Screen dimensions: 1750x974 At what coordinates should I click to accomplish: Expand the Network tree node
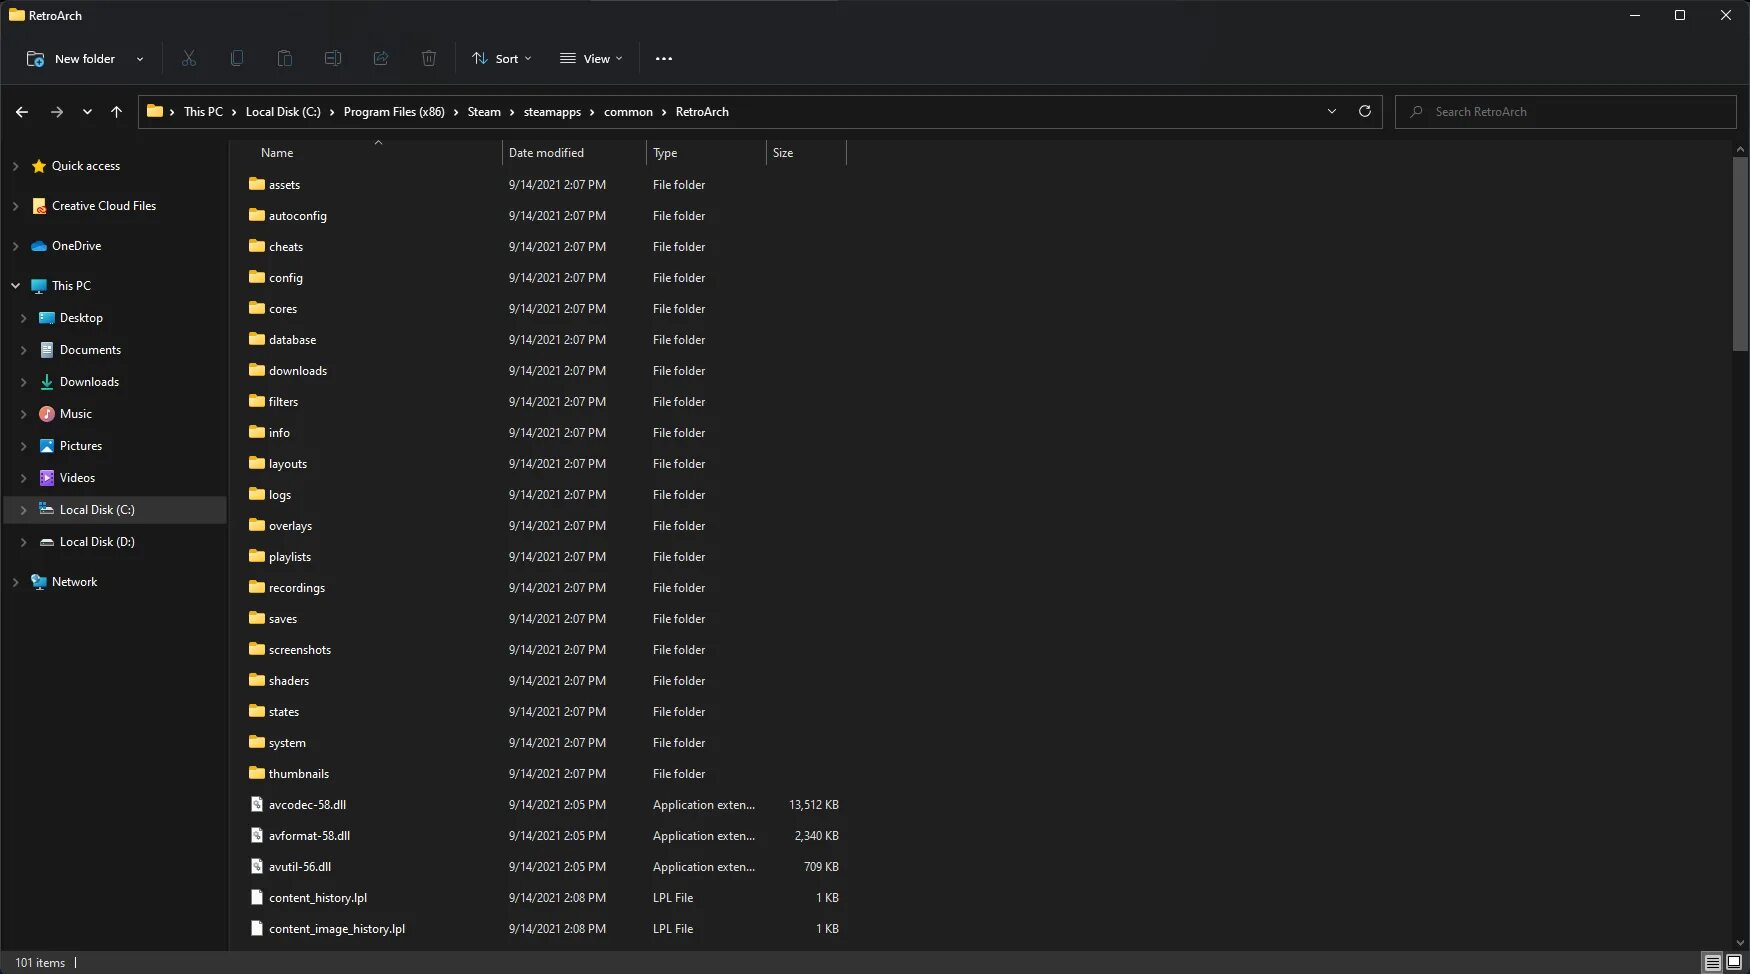click(x=15, y=582)
